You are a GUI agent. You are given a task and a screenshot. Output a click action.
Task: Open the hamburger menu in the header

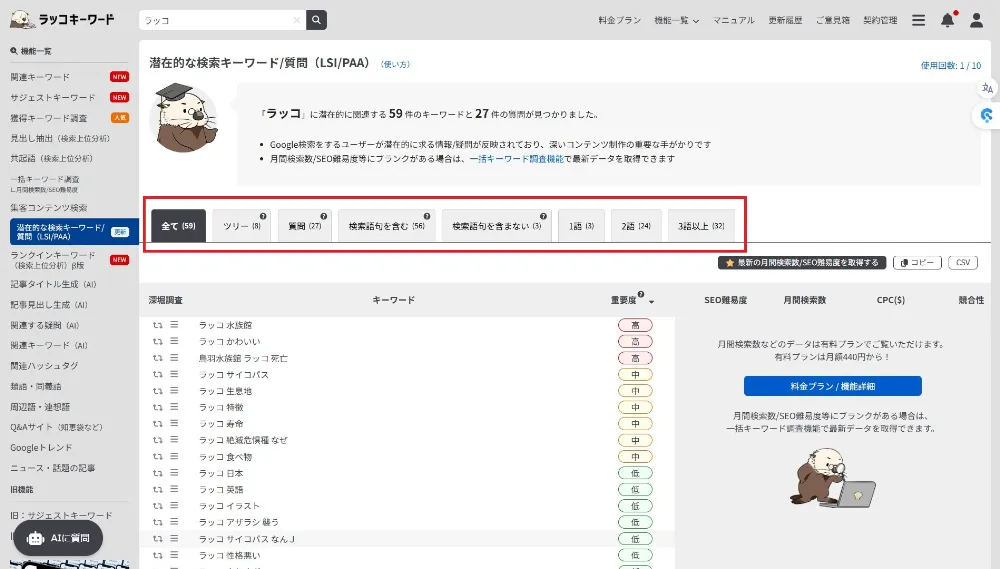[918, 20]
